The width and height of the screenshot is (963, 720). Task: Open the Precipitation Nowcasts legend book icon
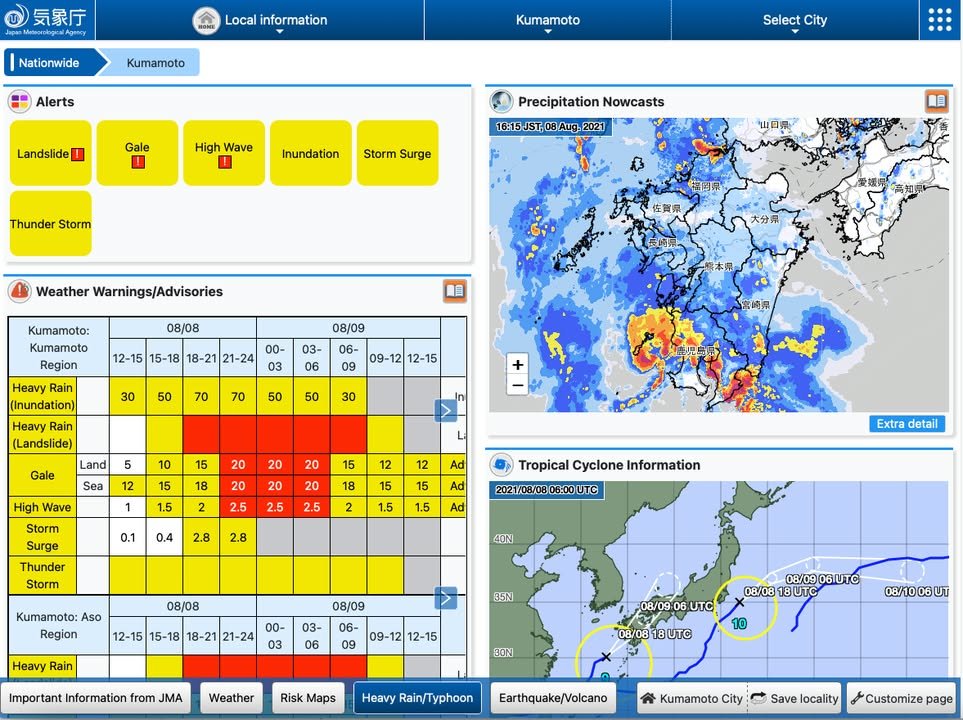[x=936, y=101]
